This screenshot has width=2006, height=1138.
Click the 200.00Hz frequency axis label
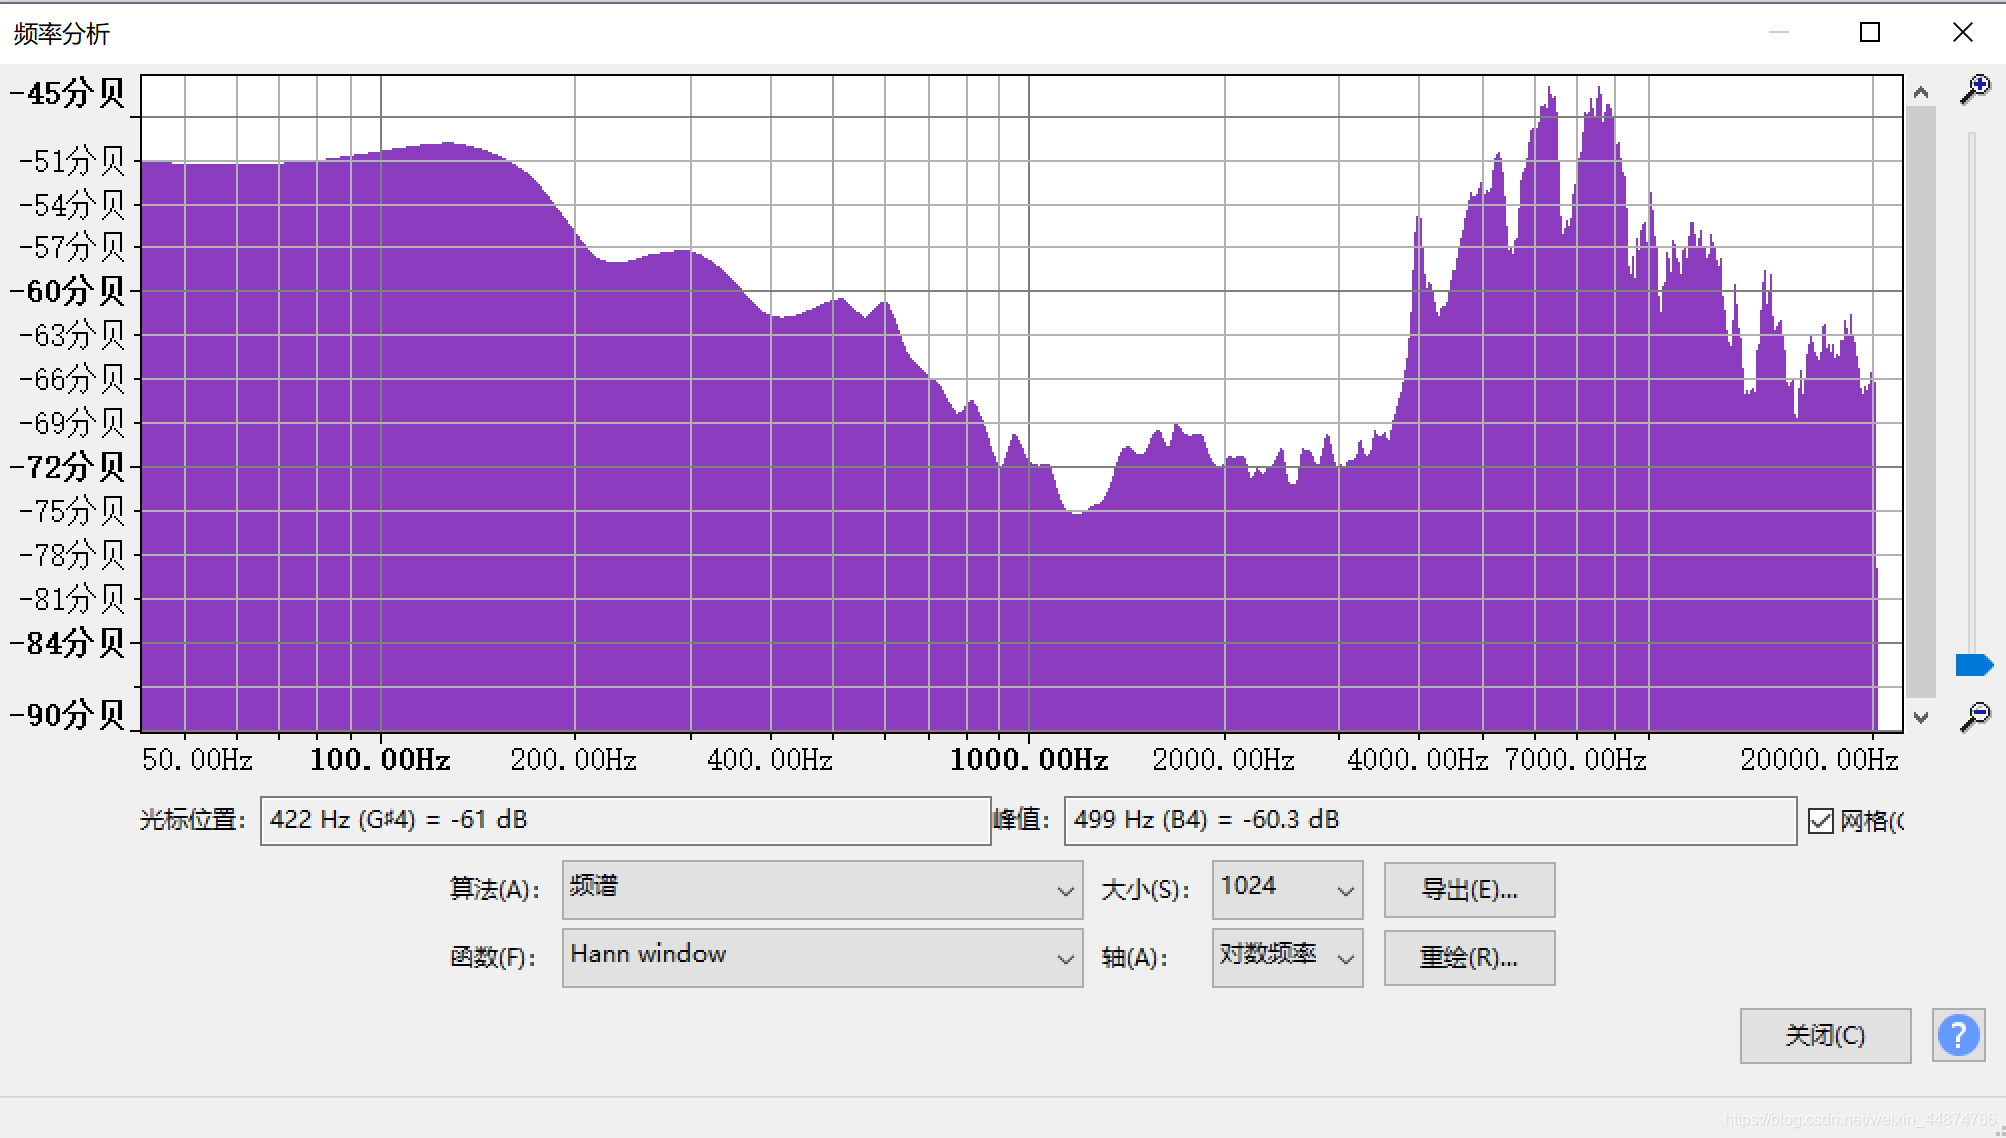(x=573, y=760)
